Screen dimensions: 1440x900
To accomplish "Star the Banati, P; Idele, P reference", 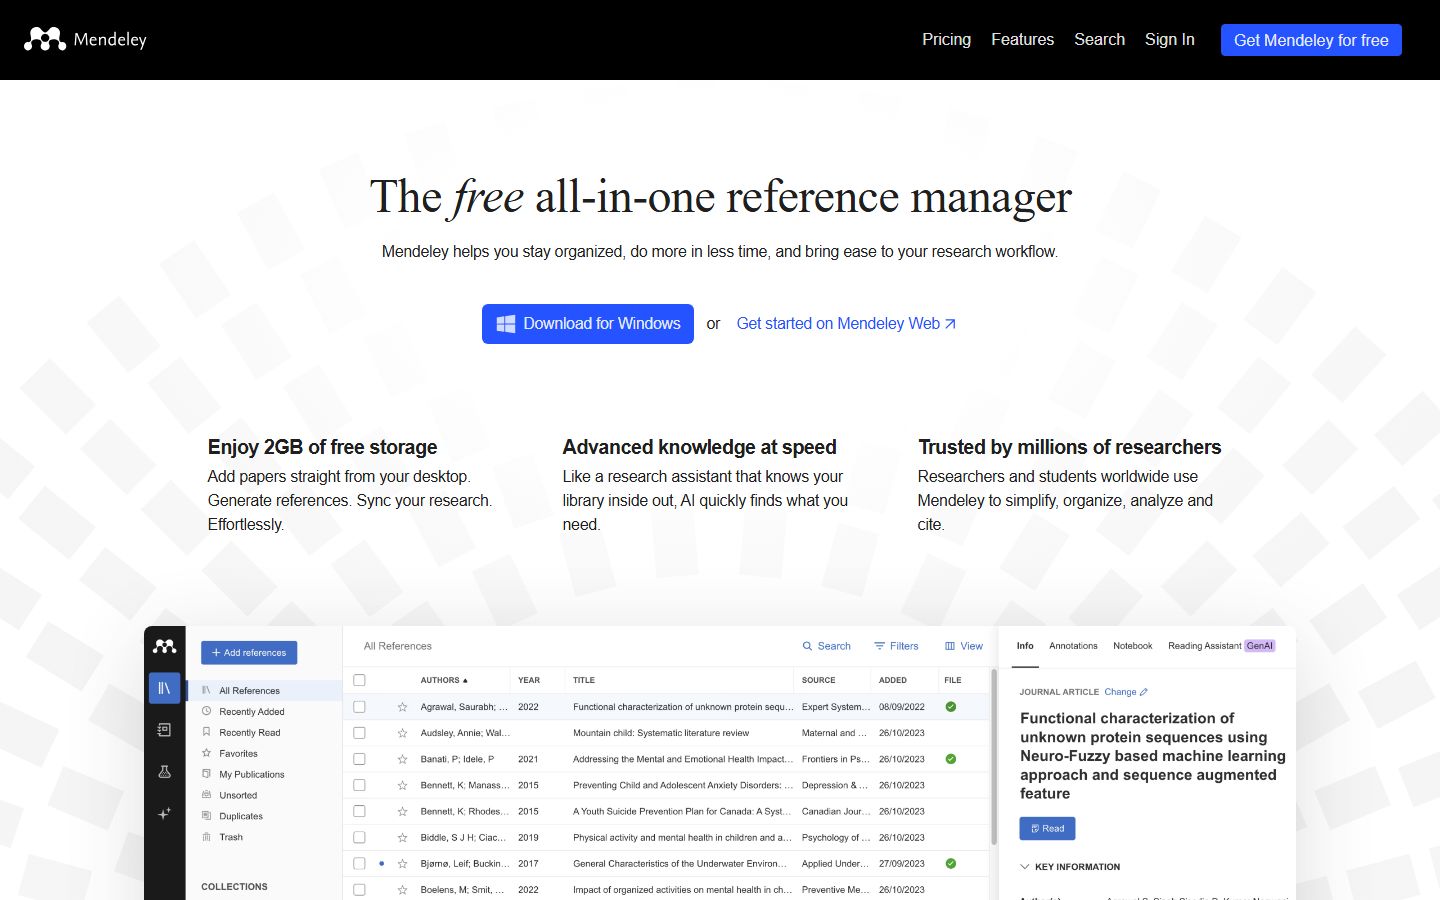I will 402,759.
